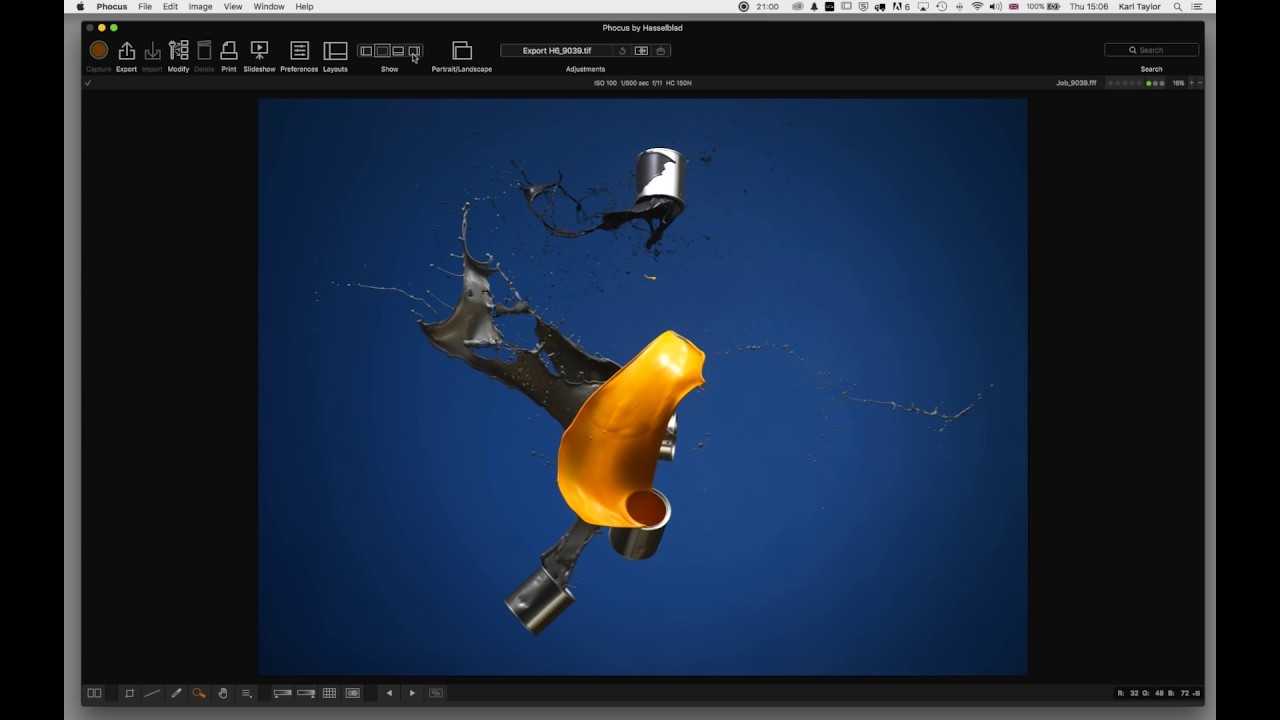Toggle shadow exposure warning icon
The width and height of the screenshot is (1280, 720).
point(283,693)
